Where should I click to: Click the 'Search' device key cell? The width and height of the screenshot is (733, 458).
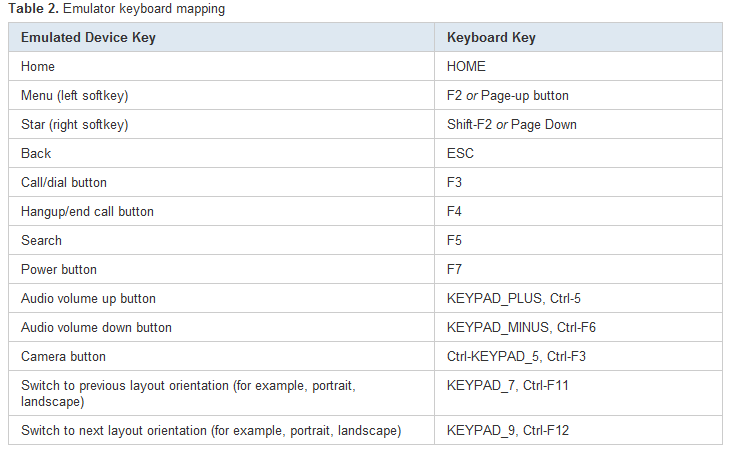coord(41,241)
